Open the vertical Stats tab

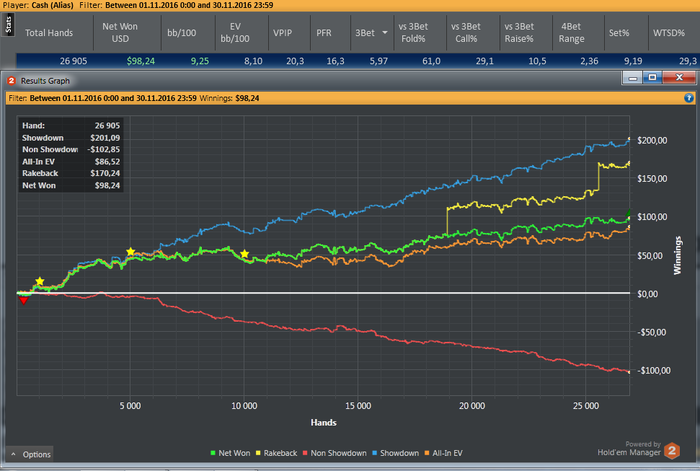[8, 25]
